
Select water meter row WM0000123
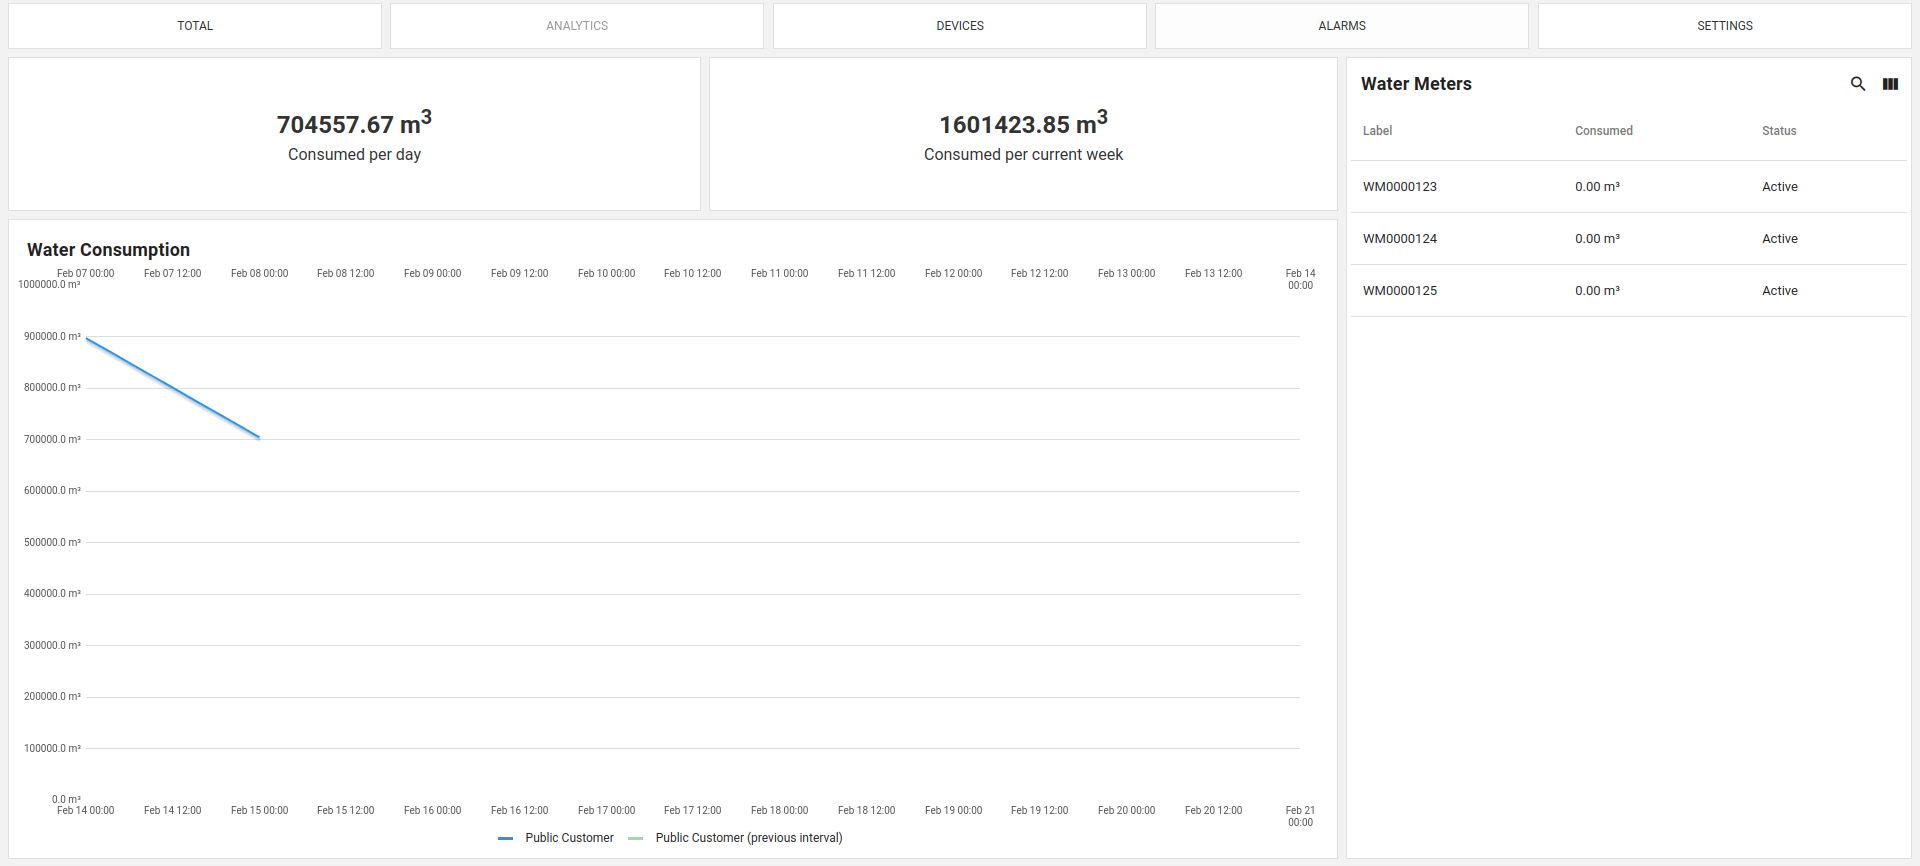point(1399,187)
